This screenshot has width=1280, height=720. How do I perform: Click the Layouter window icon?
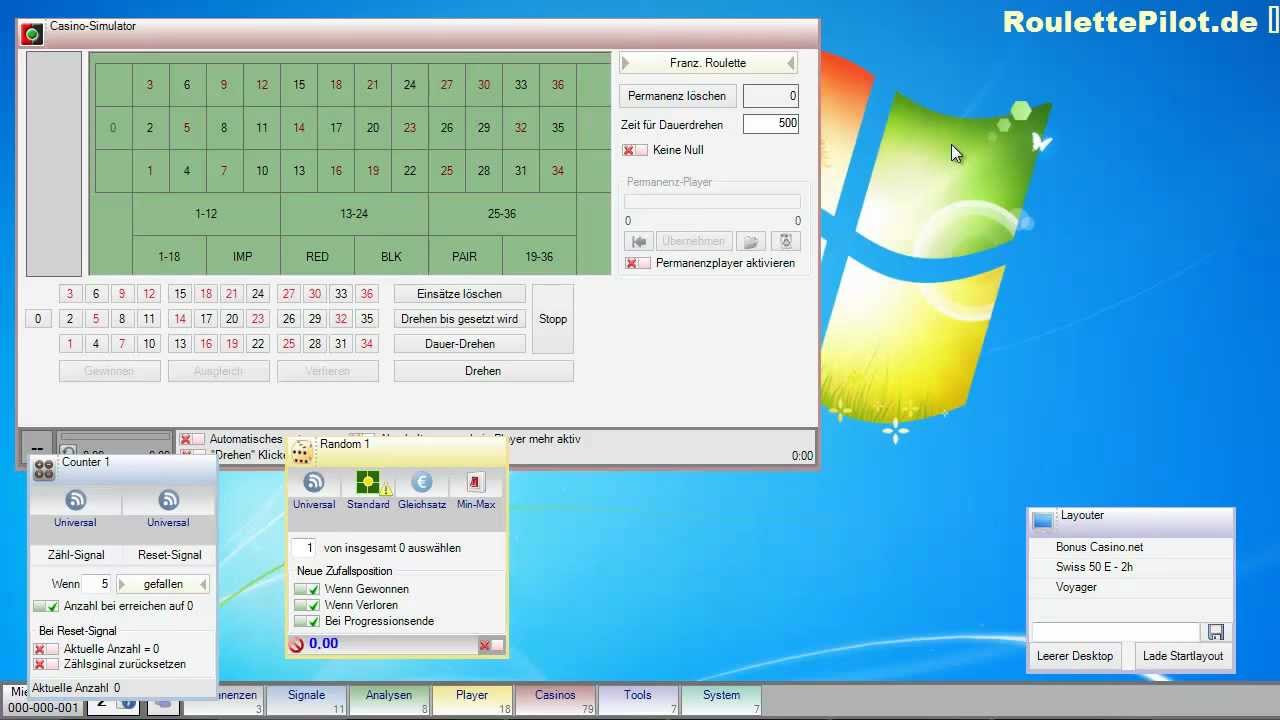tap(1043, 520)
